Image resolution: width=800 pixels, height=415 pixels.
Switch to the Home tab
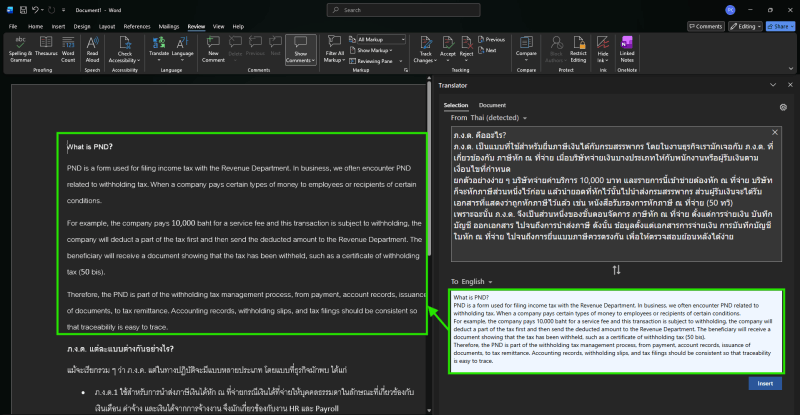[x=35, y=27]
